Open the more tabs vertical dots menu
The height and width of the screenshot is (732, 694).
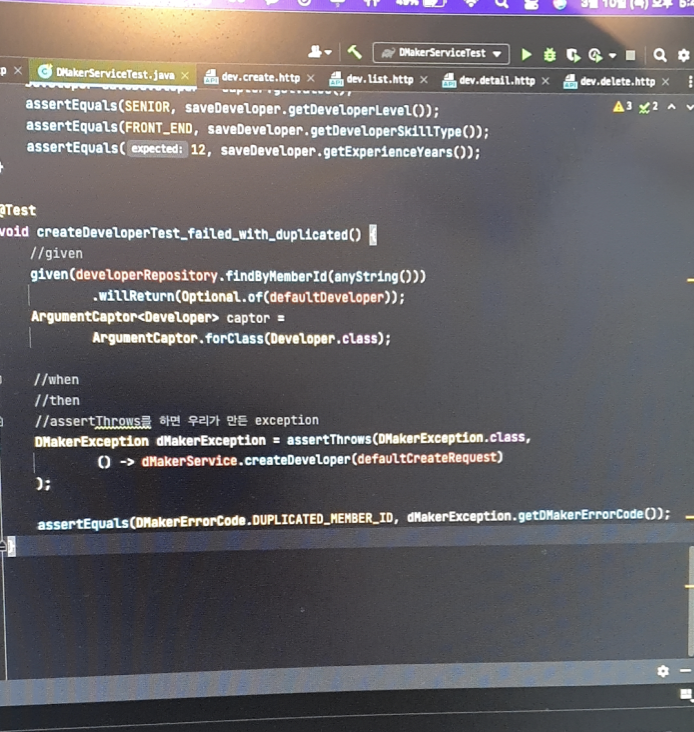click(x=690, y=82)
